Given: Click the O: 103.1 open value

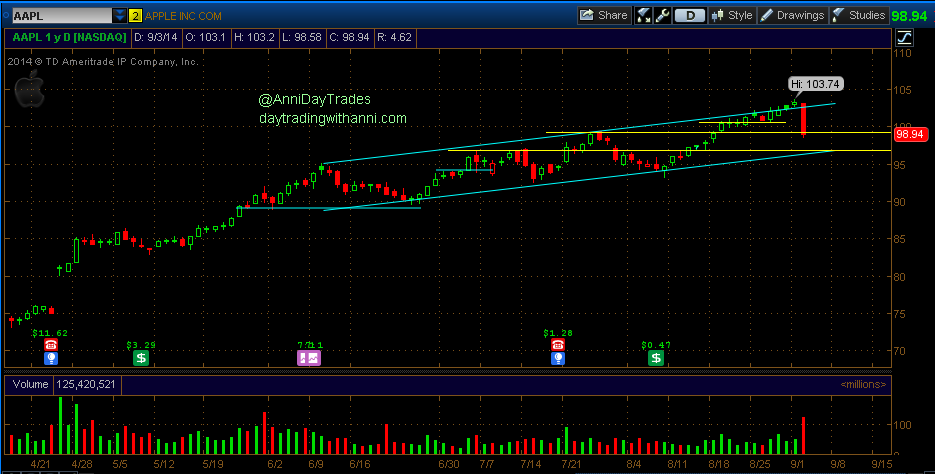Looking at the screenshot, I should point(206,38).
